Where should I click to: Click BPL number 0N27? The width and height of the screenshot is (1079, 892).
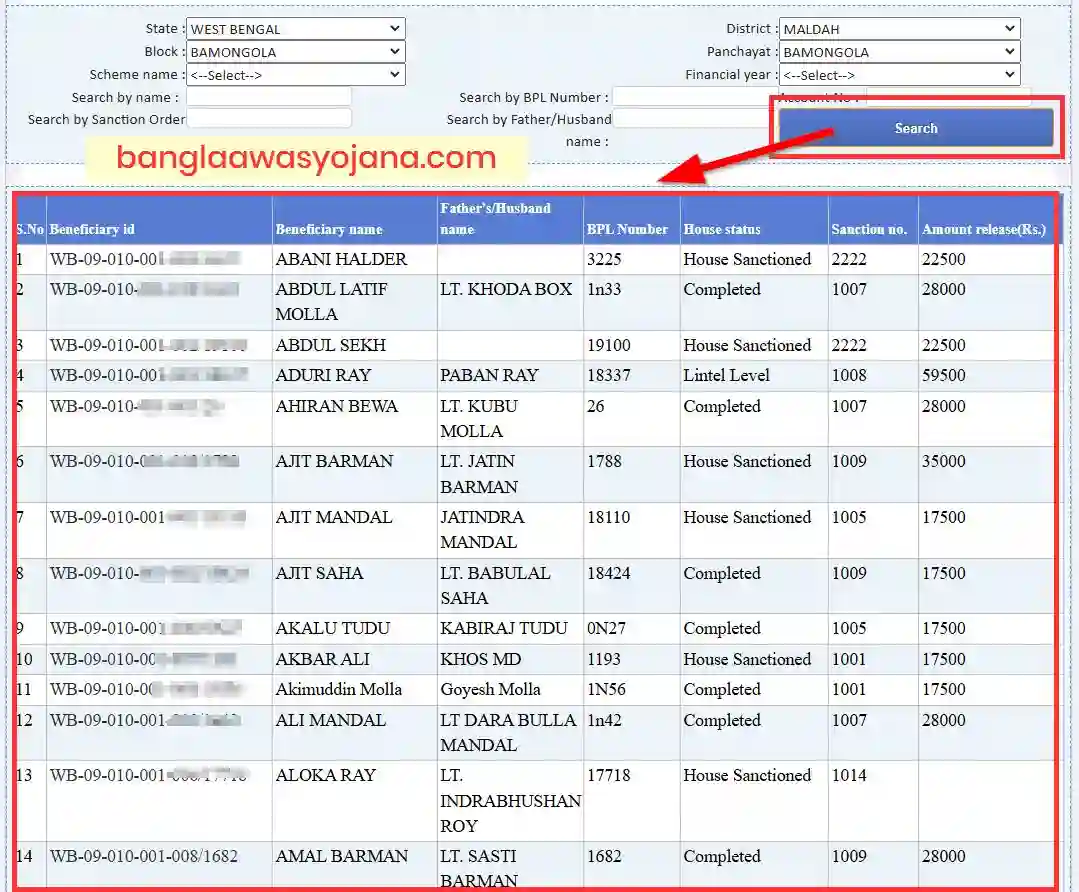(x=606, y=628)
